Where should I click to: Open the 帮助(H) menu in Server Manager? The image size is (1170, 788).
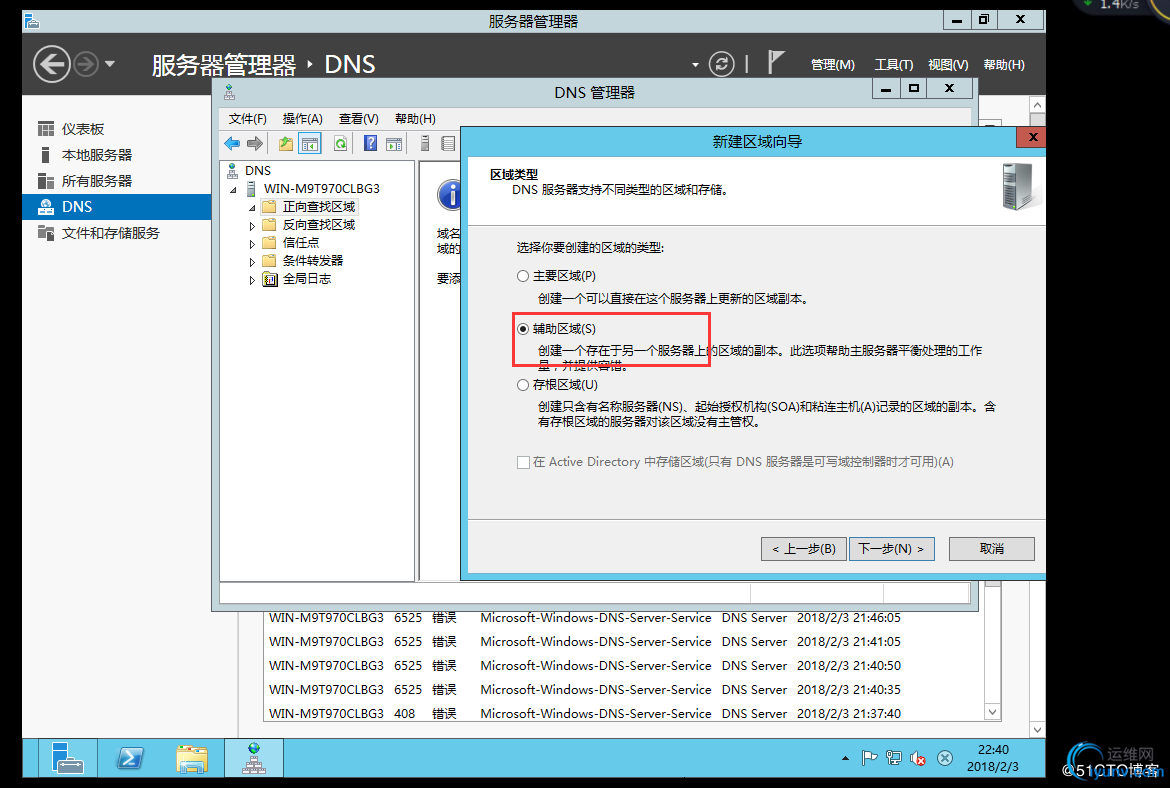click(x=1004, y=65)
